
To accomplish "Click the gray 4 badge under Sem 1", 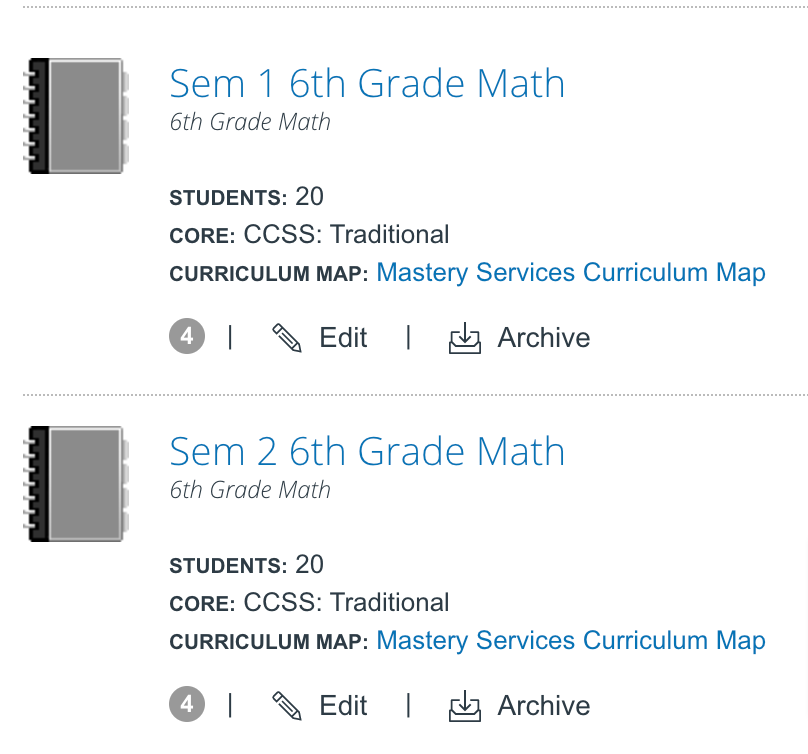I will [x=187, y=338].
